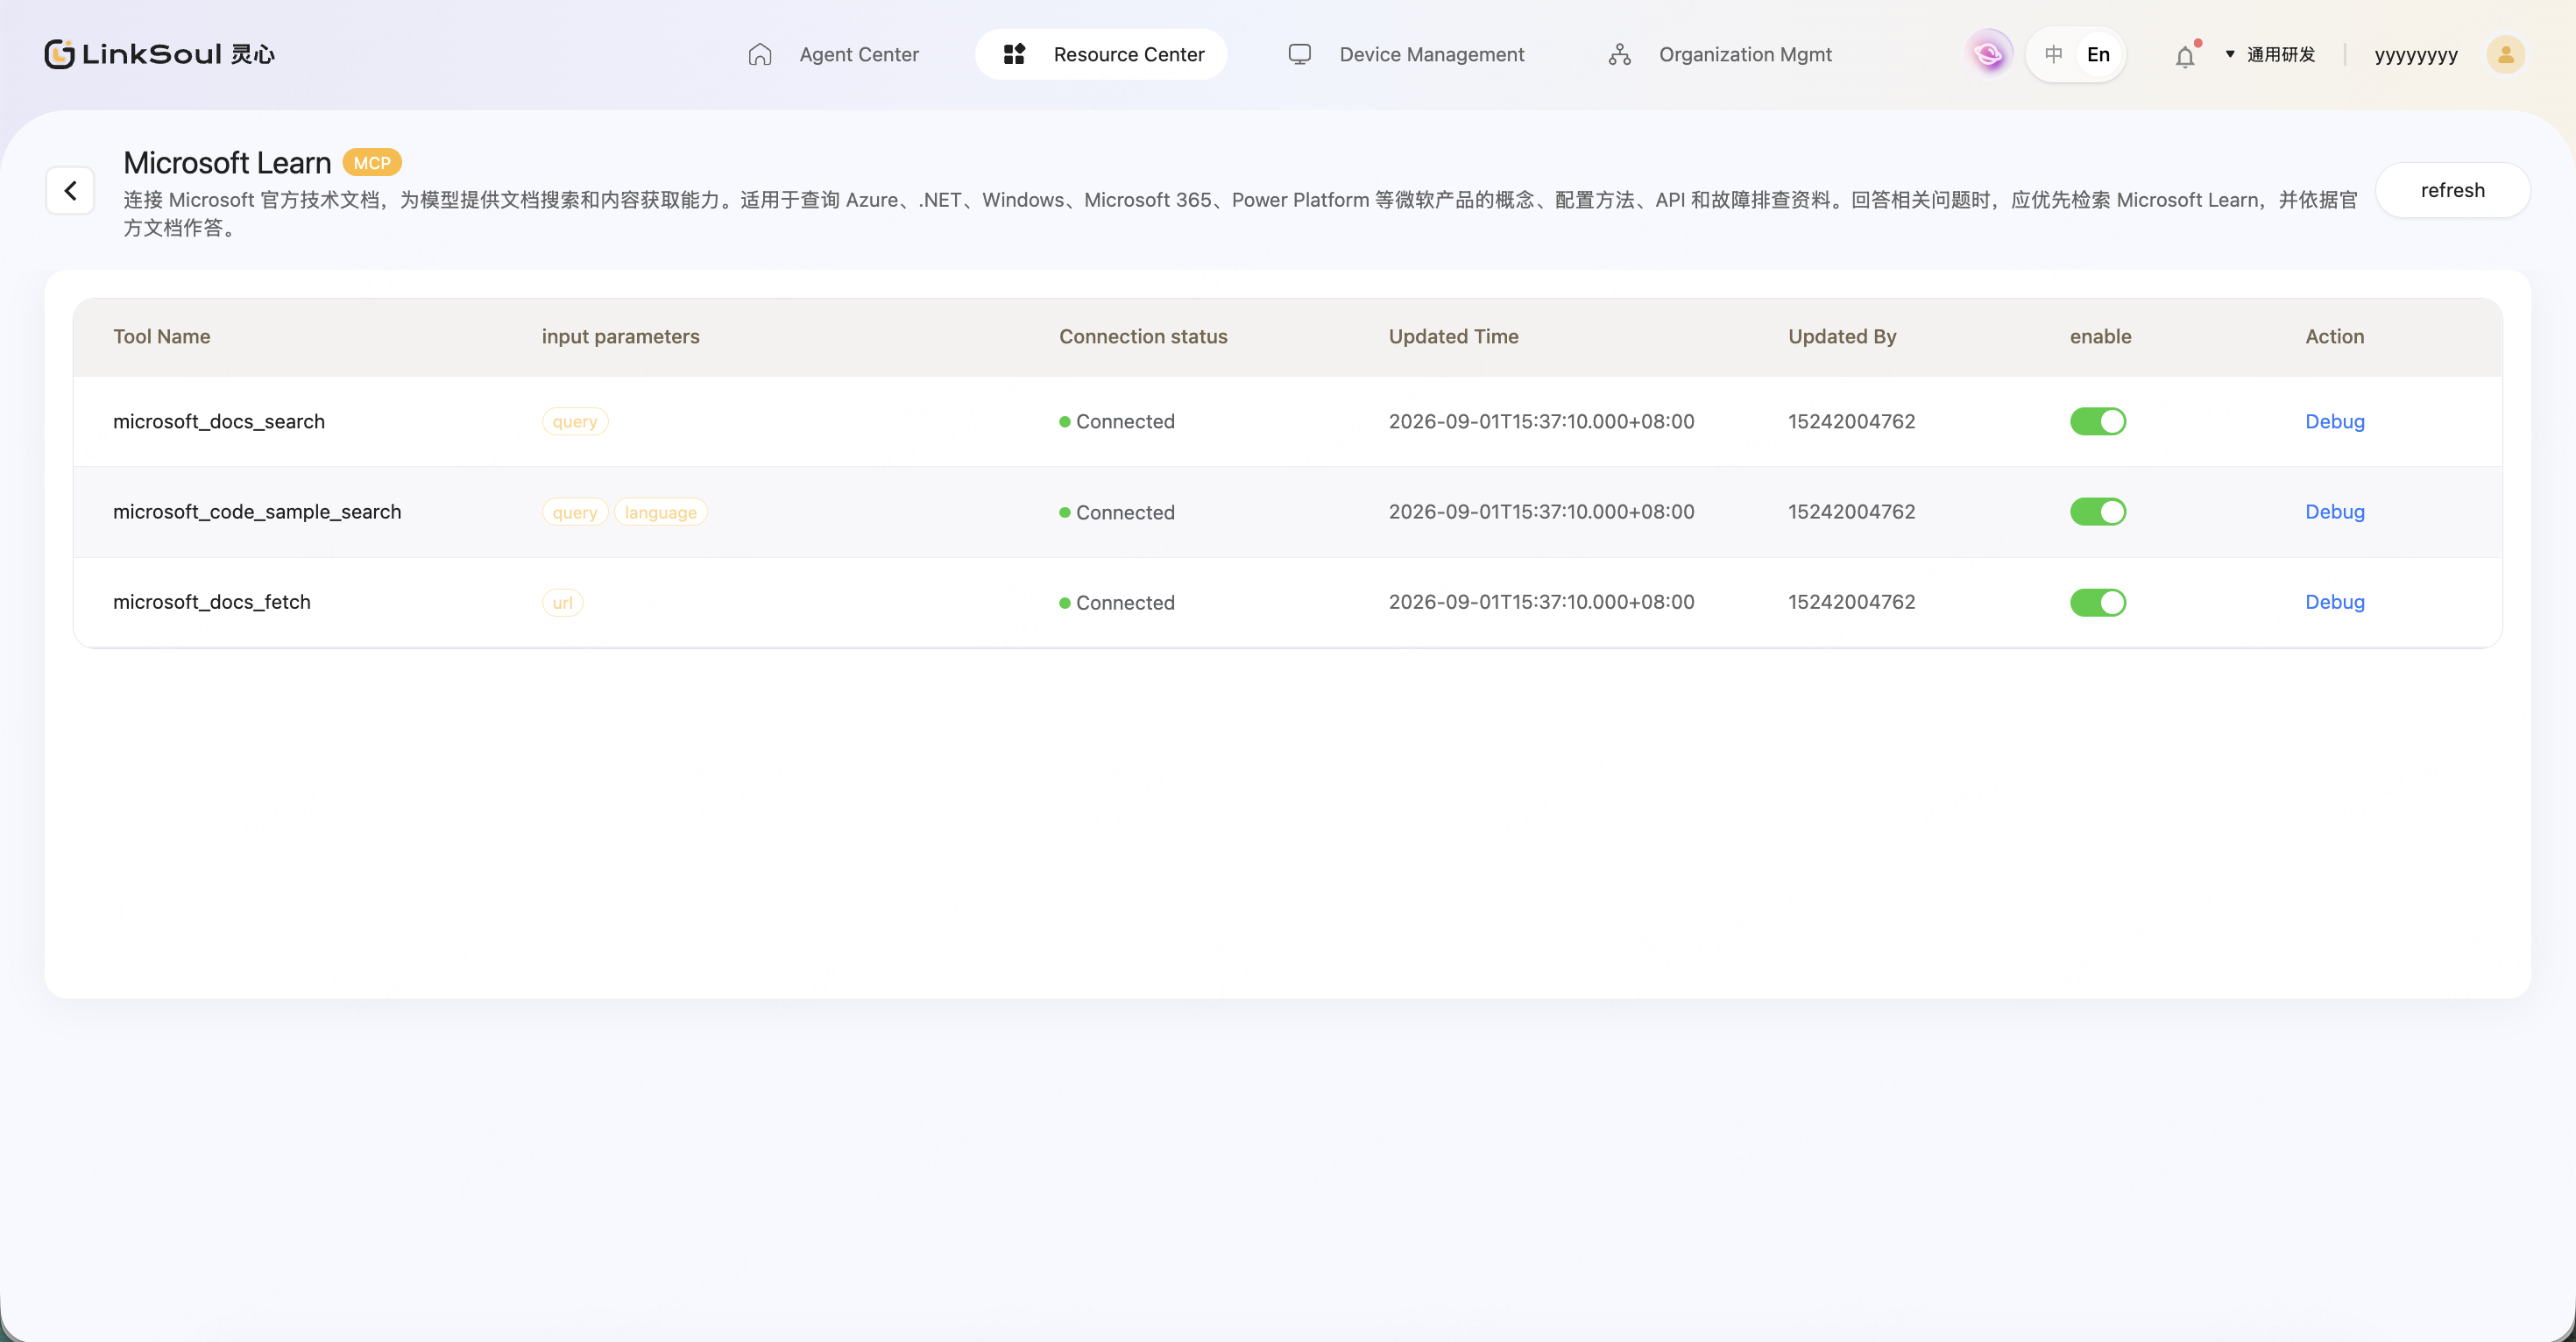2576x1342 pixels.
Task: Click the orange MCP badge
Action: [x=372, y=162]
